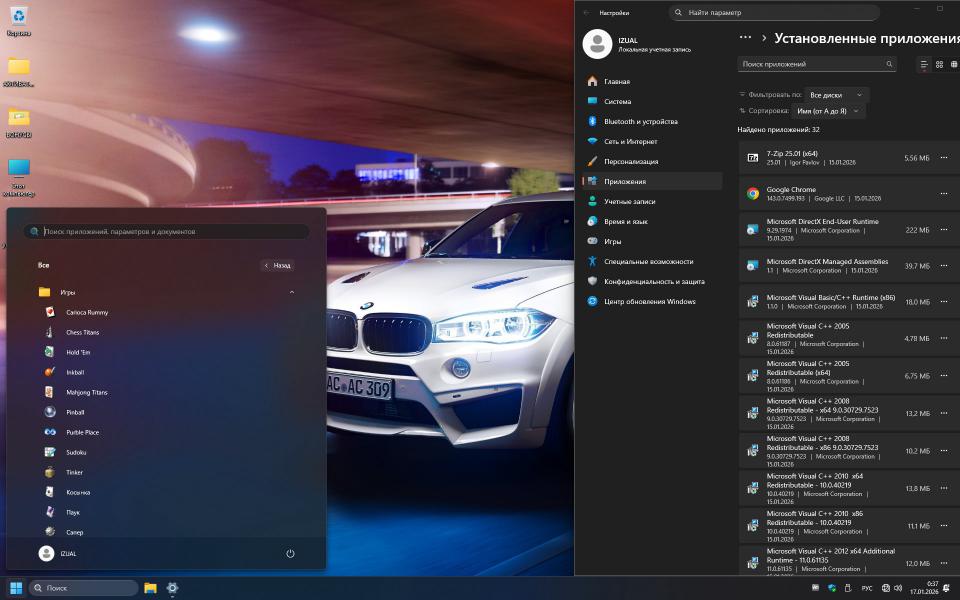Select Персонализация in Settings sidebar
960x600 pixels.
pos(631,161)
